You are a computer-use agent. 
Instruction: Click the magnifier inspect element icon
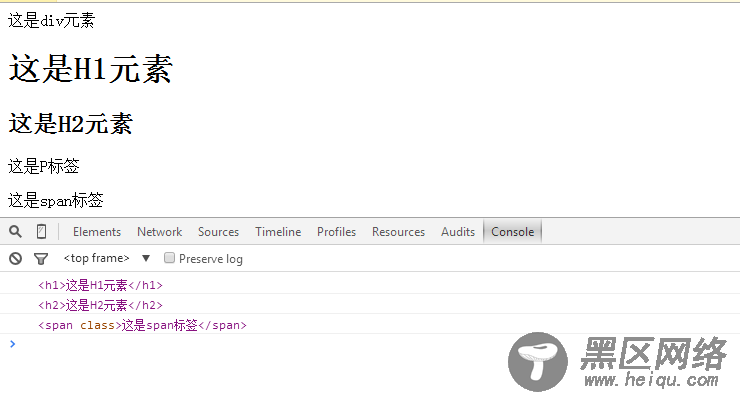[15, 231]
